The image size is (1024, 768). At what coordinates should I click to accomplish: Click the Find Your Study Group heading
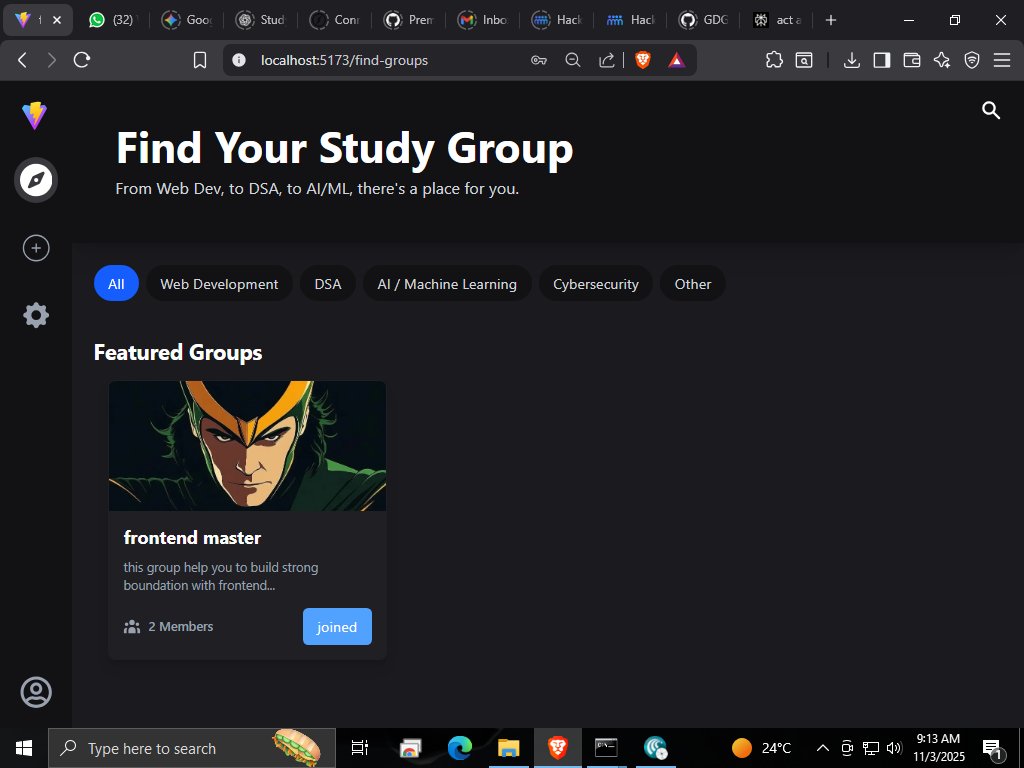click(345, 148)
